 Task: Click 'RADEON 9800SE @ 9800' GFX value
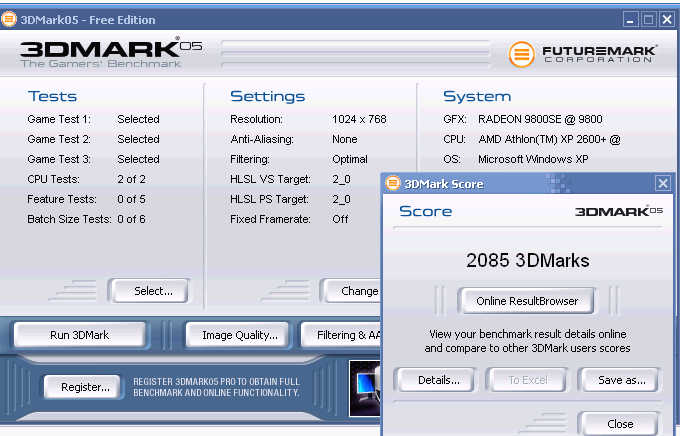pos(540,119)
